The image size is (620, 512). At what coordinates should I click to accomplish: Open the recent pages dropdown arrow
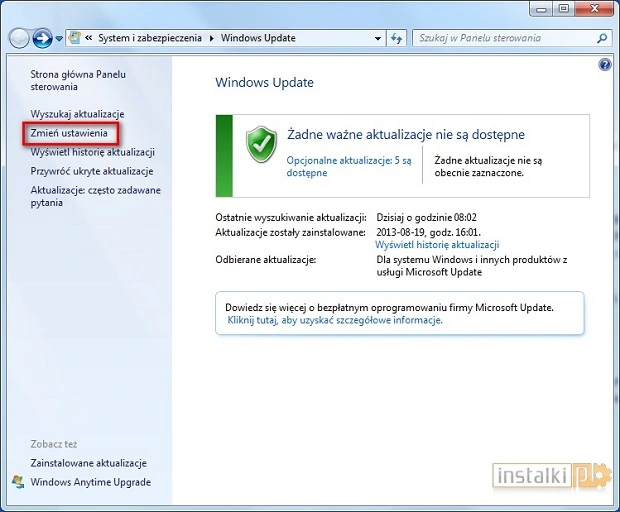coord(59,39)
